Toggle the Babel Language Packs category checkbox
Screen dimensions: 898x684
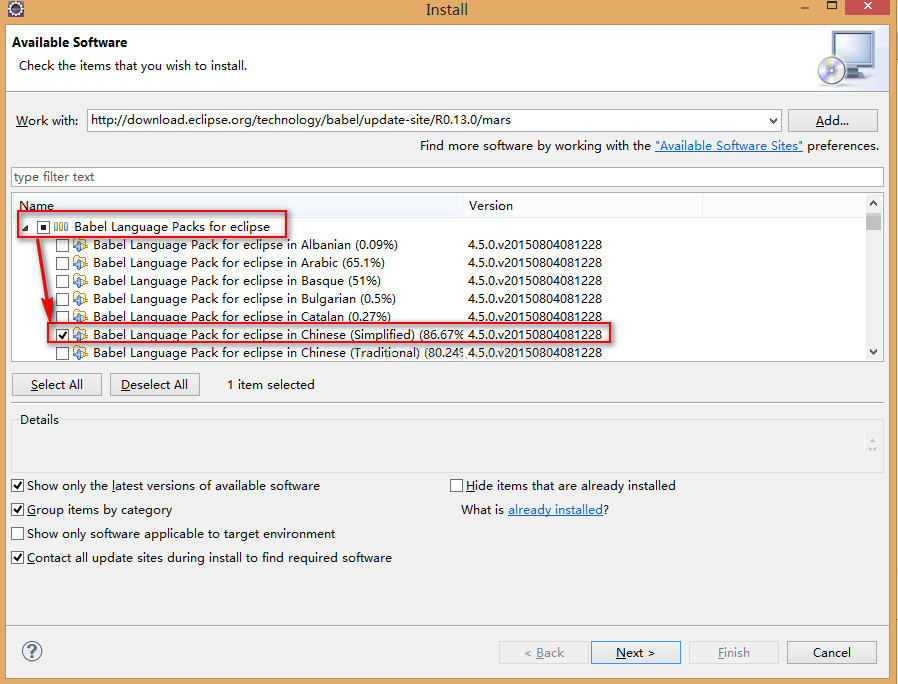(x=43, y=227)
